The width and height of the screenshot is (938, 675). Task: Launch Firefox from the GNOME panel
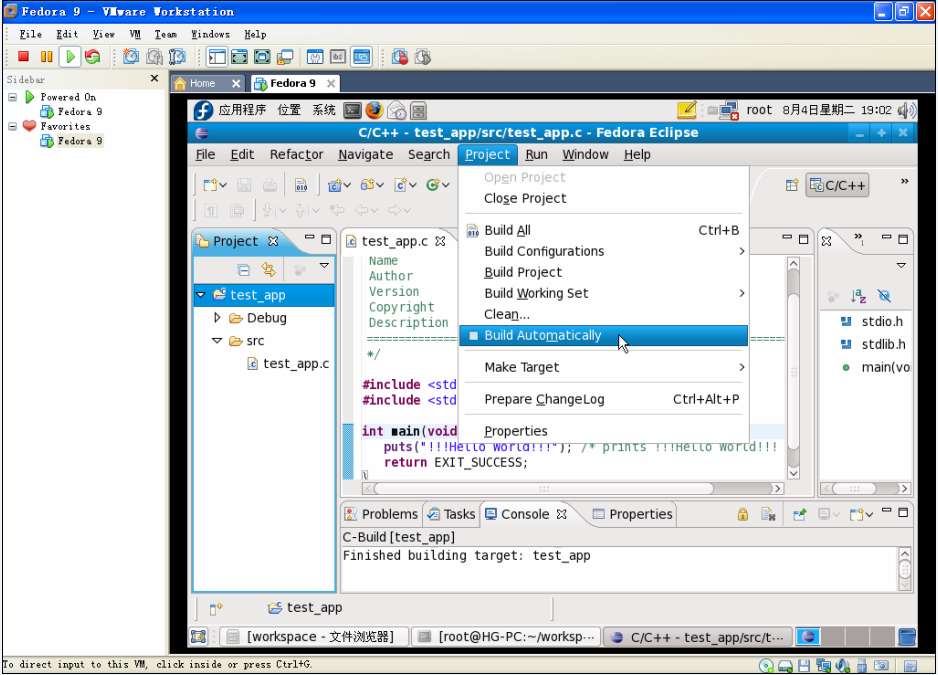pyautogui.click(x=374, y=110)
